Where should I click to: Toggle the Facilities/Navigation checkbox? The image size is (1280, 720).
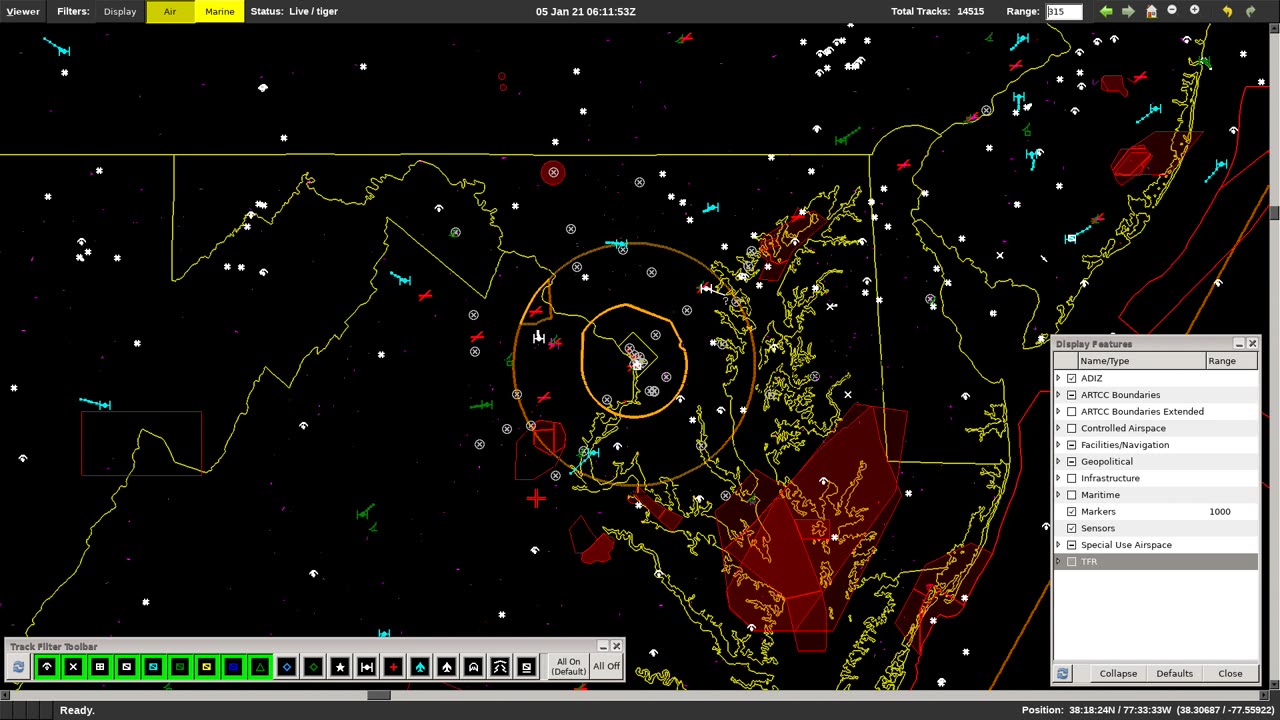click(x=1072, y=445)
